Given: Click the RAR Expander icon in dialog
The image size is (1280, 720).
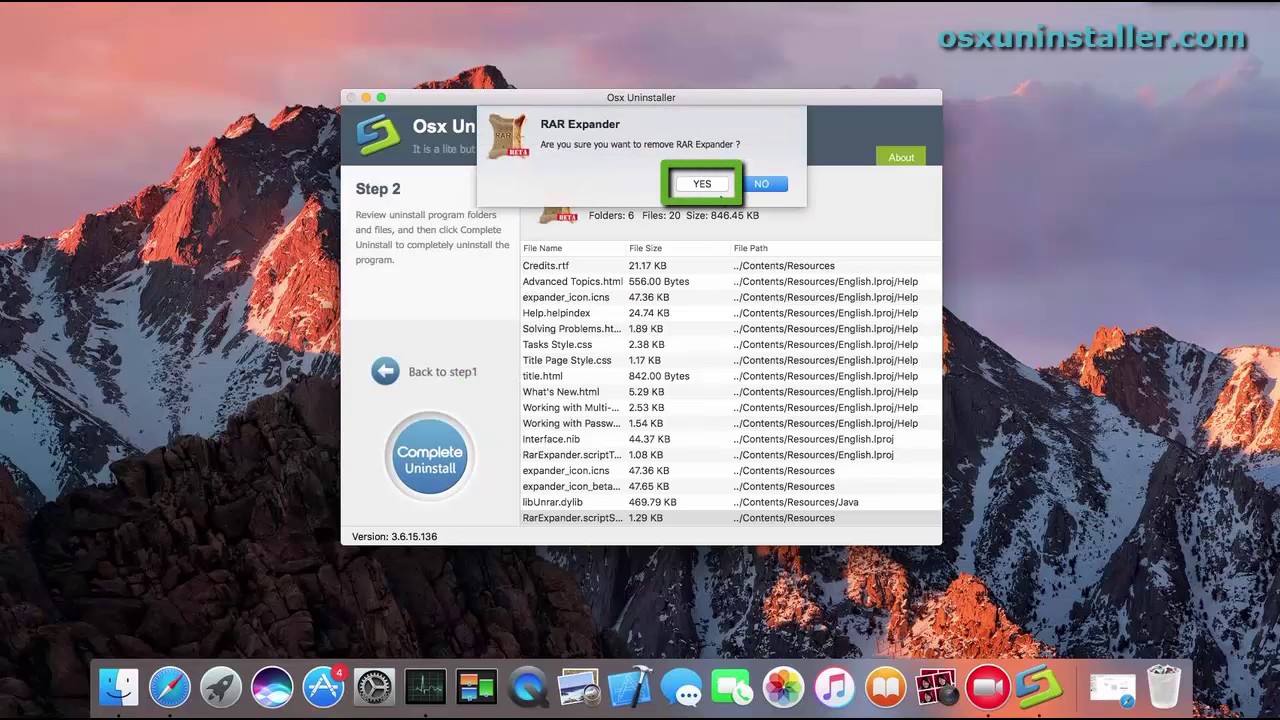Looking at the screenshot, I should click(509, 136).
